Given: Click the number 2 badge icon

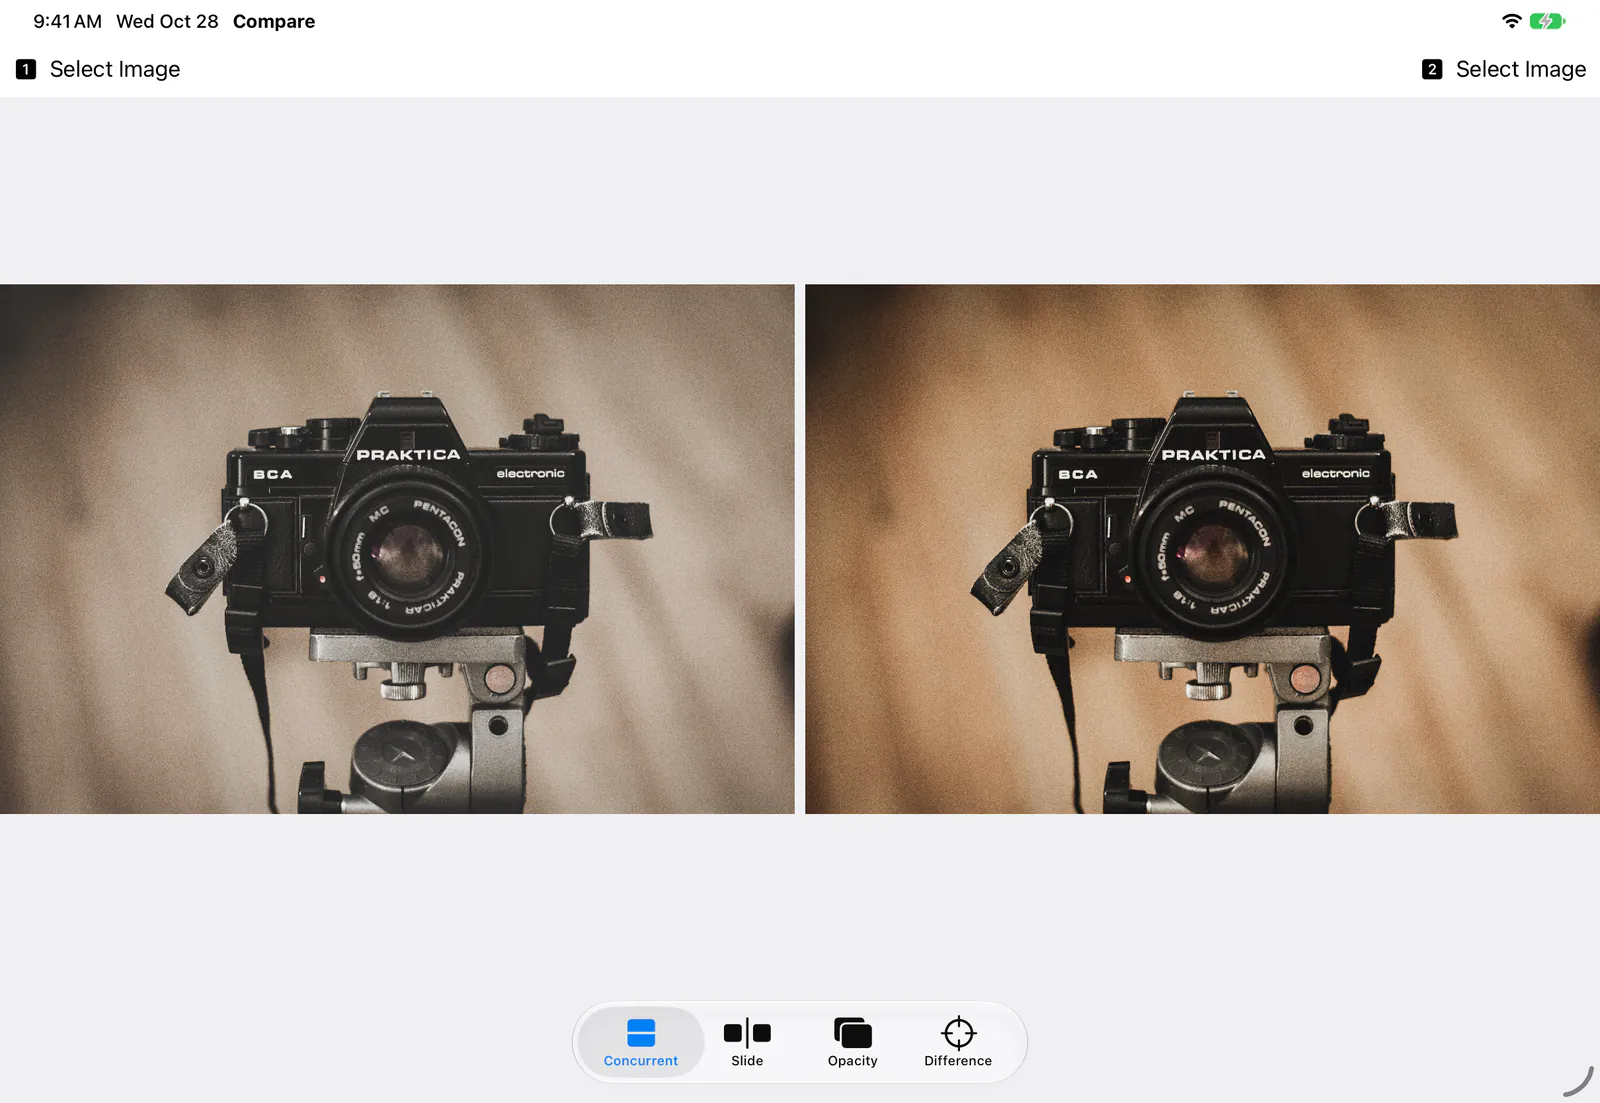Looking at the screenshot, I should click(x=1432, y=69).
